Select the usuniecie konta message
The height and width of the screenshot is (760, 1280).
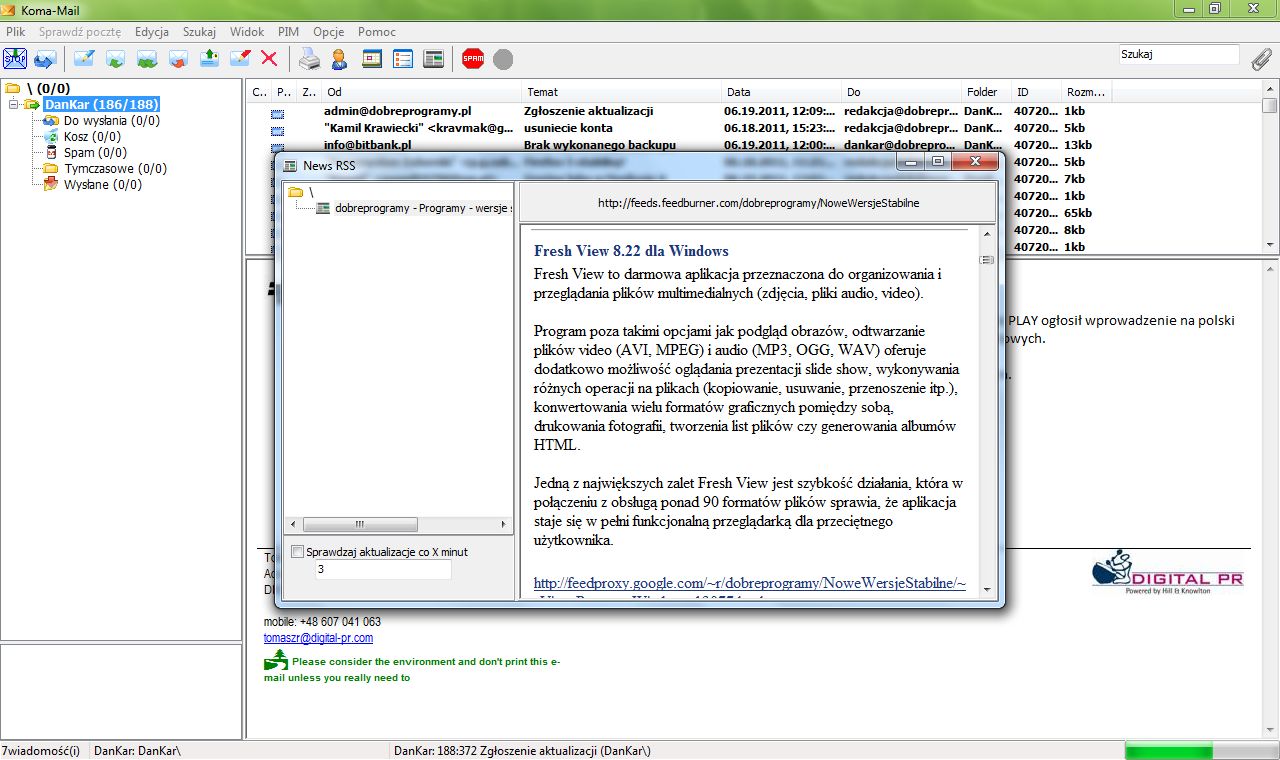coord(569,128)
